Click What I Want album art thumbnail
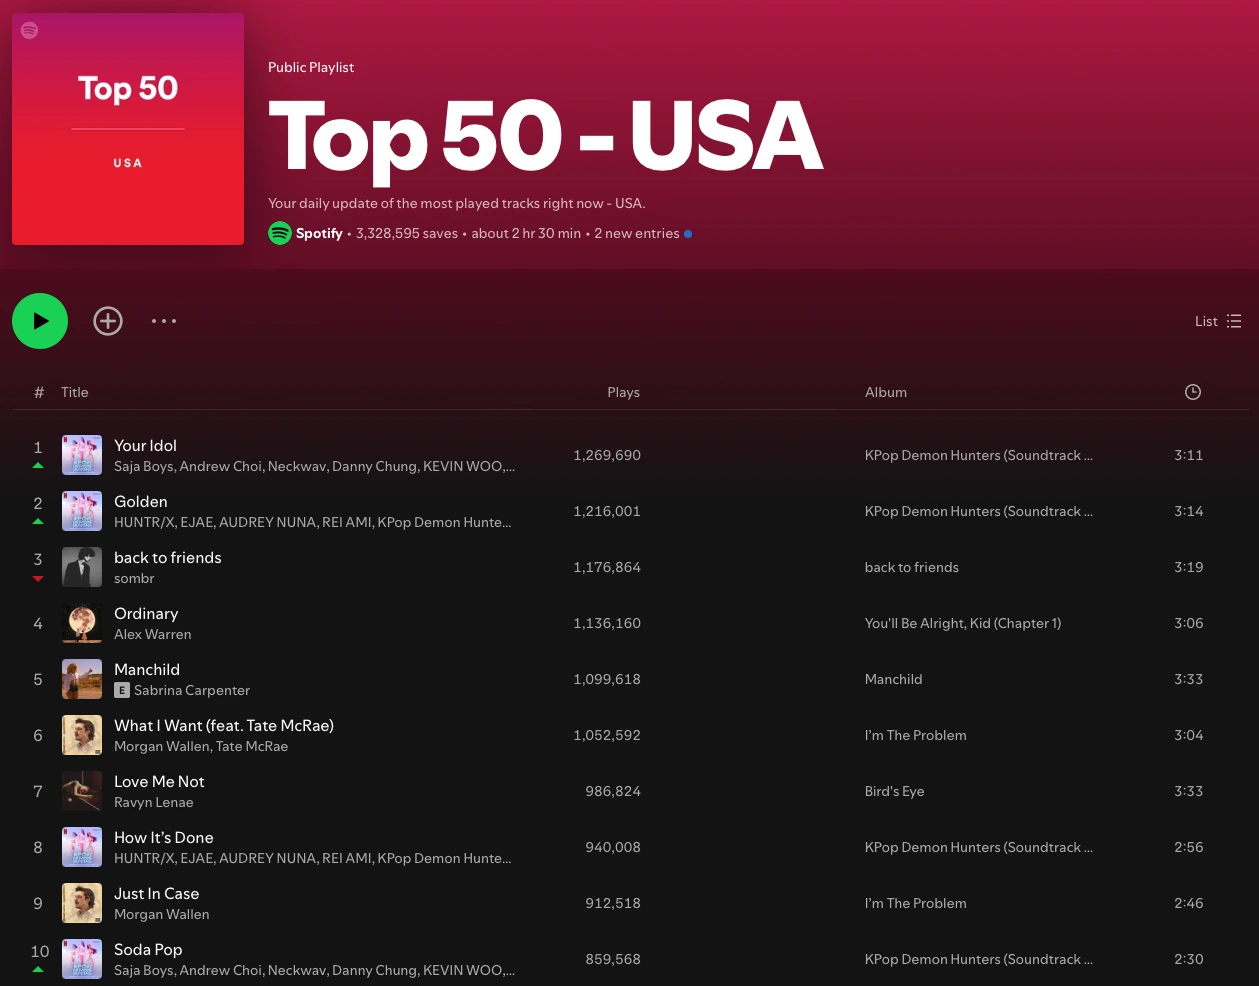 [x=82, y=735]
